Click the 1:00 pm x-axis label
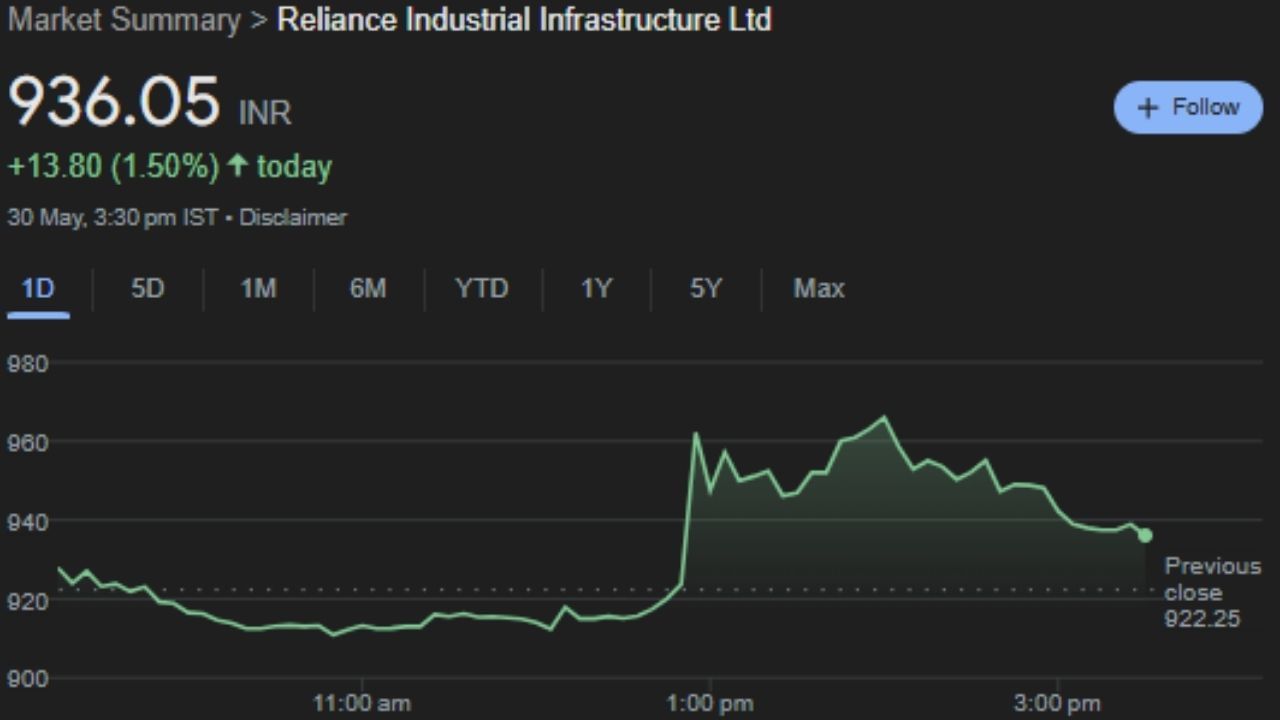1280x720 pixels. click(x=709, y=703)
